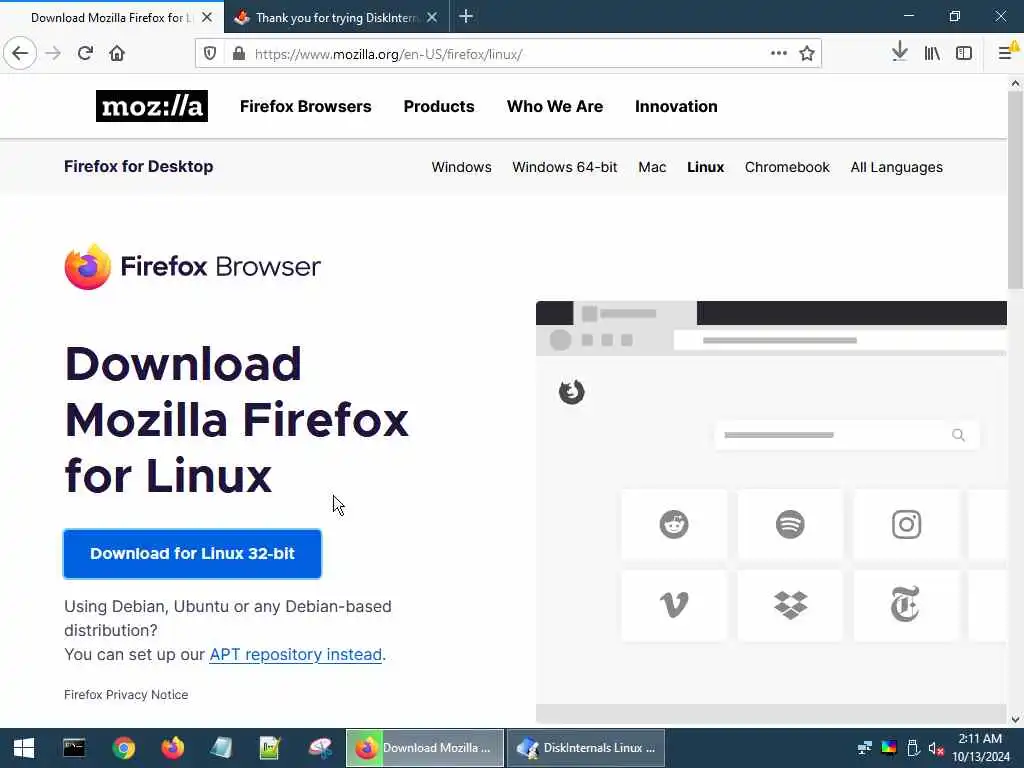Open the notepad-like taskbar icon
This screenshot has height=768, width=1024.
coord(221,748)
